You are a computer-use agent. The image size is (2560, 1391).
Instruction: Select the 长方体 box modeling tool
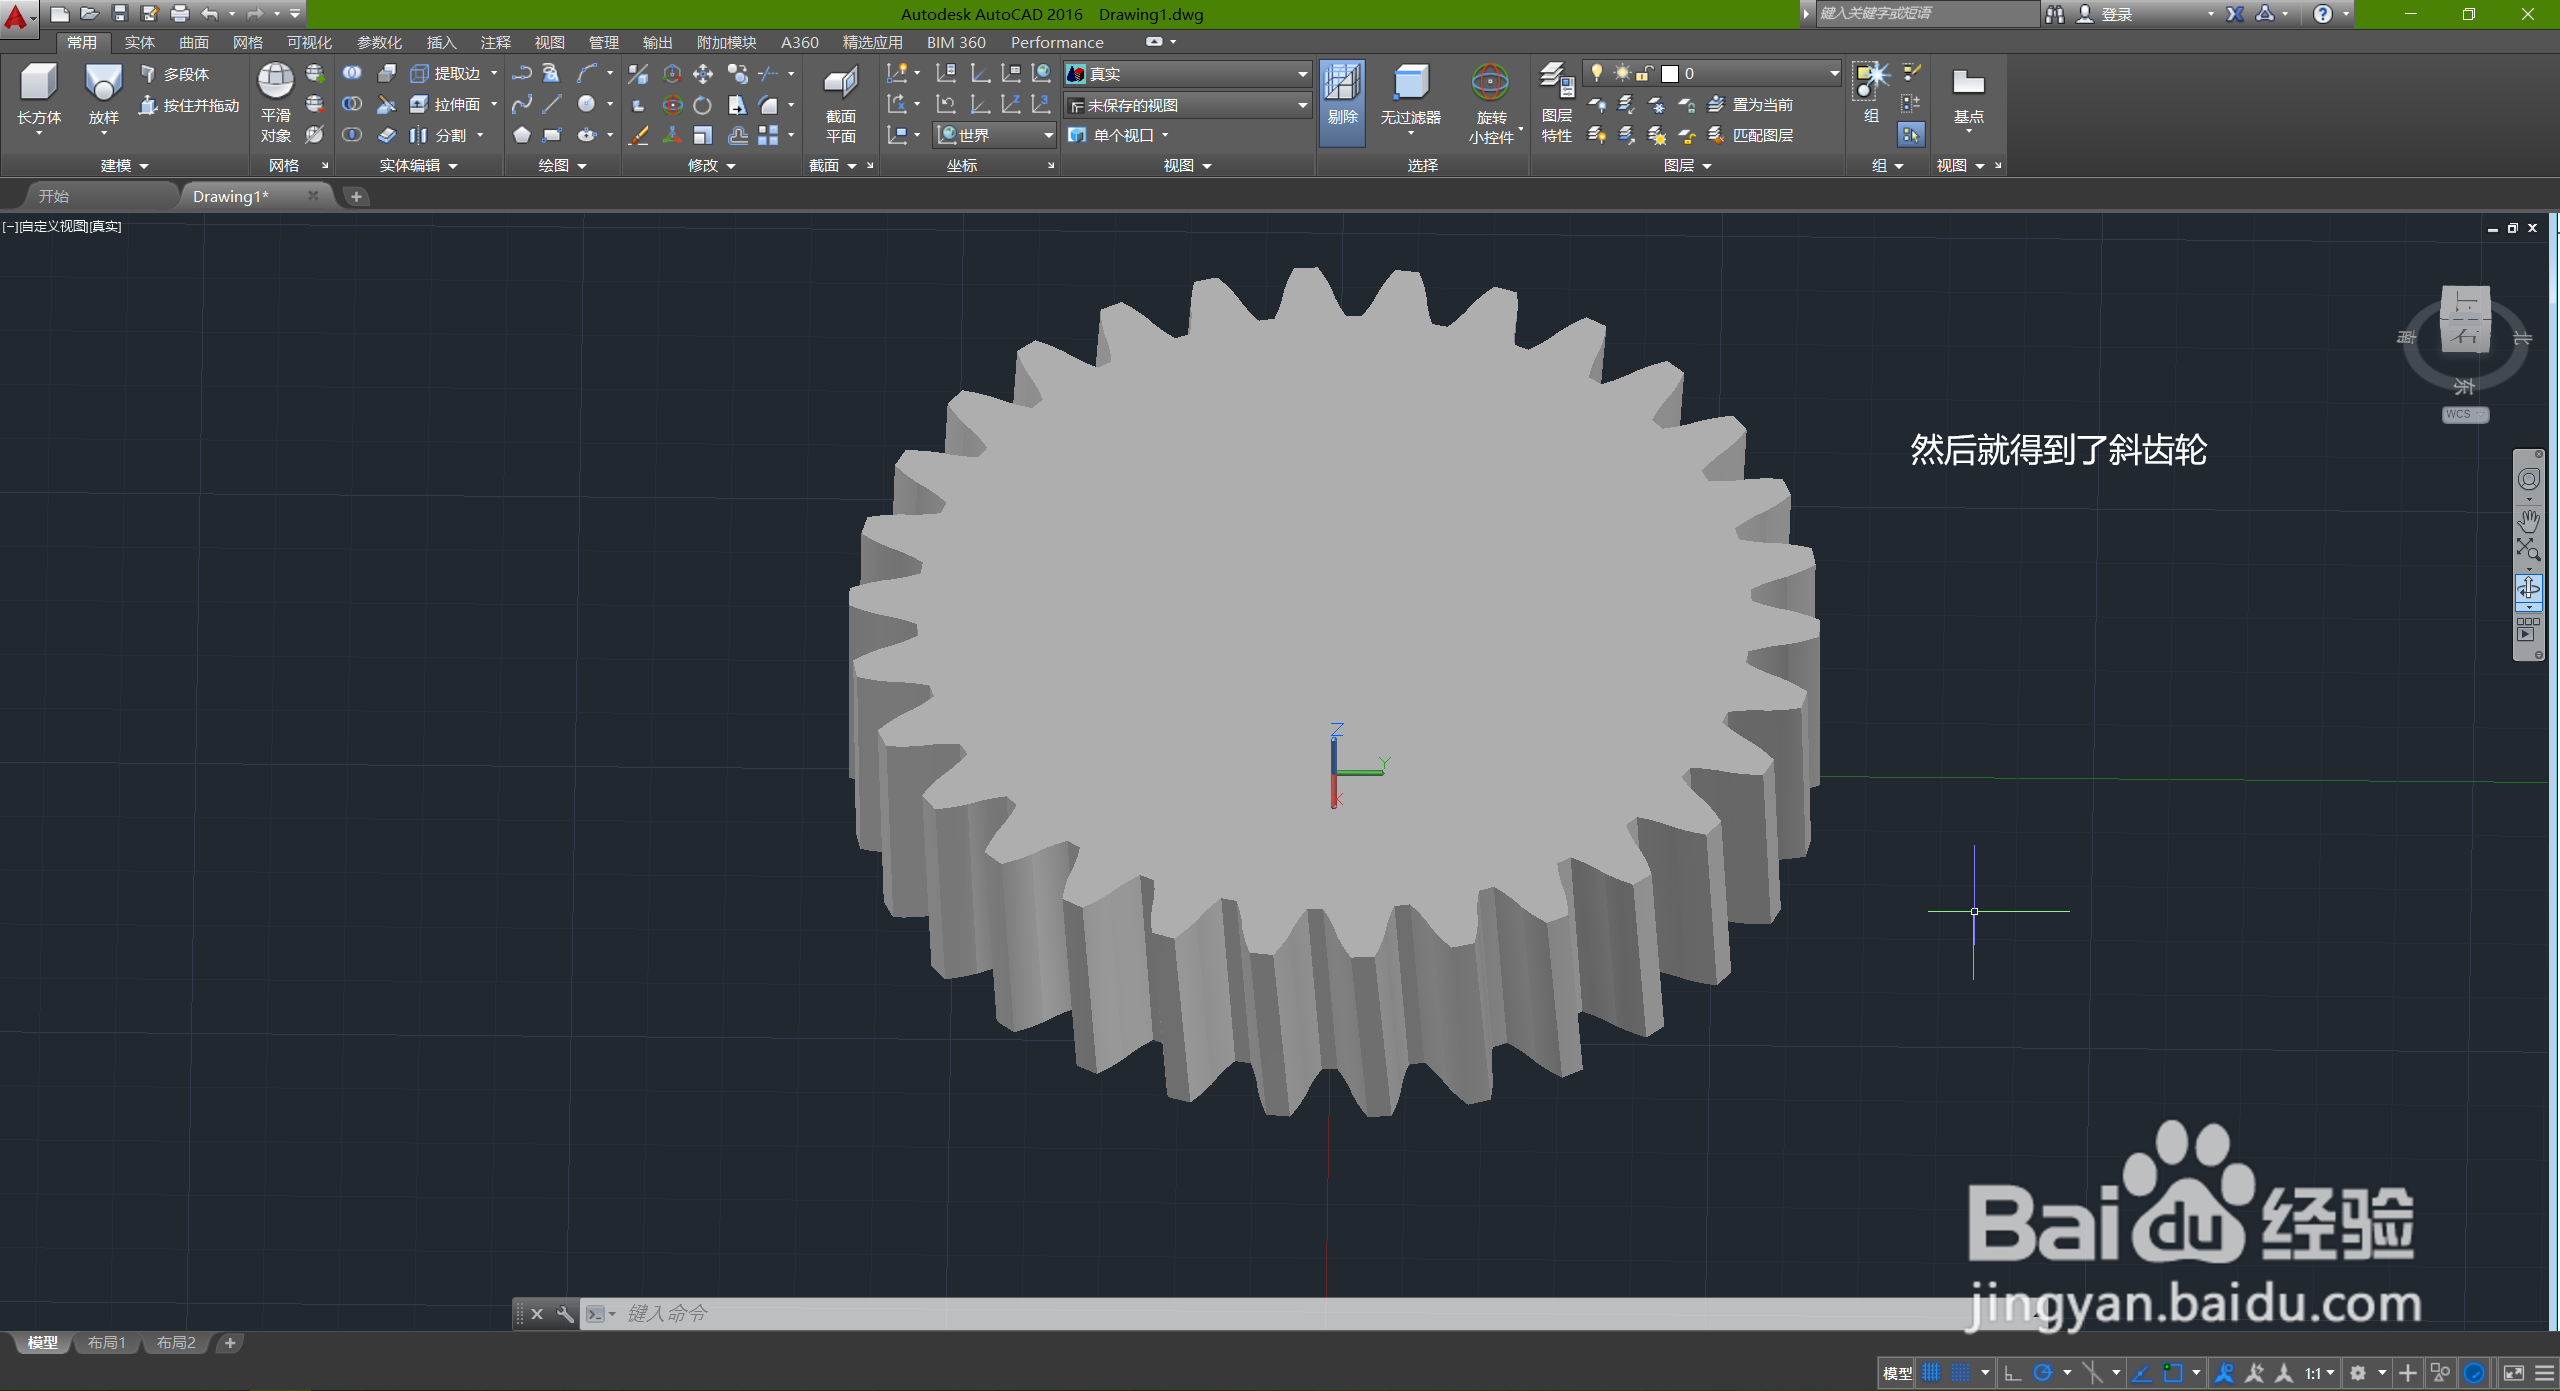tap(39, 84)
